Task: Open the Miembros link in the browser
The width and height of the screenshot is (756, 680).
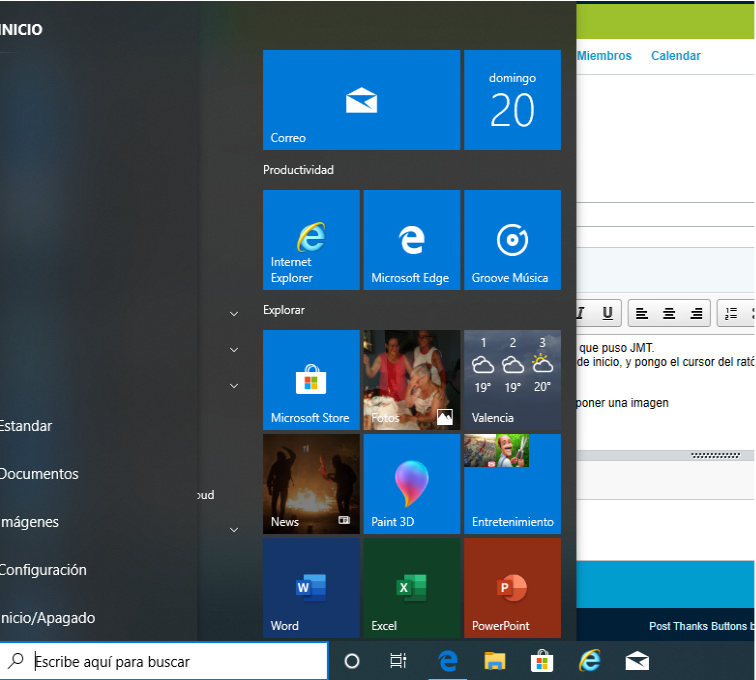Action: click(x=604, y=56)
